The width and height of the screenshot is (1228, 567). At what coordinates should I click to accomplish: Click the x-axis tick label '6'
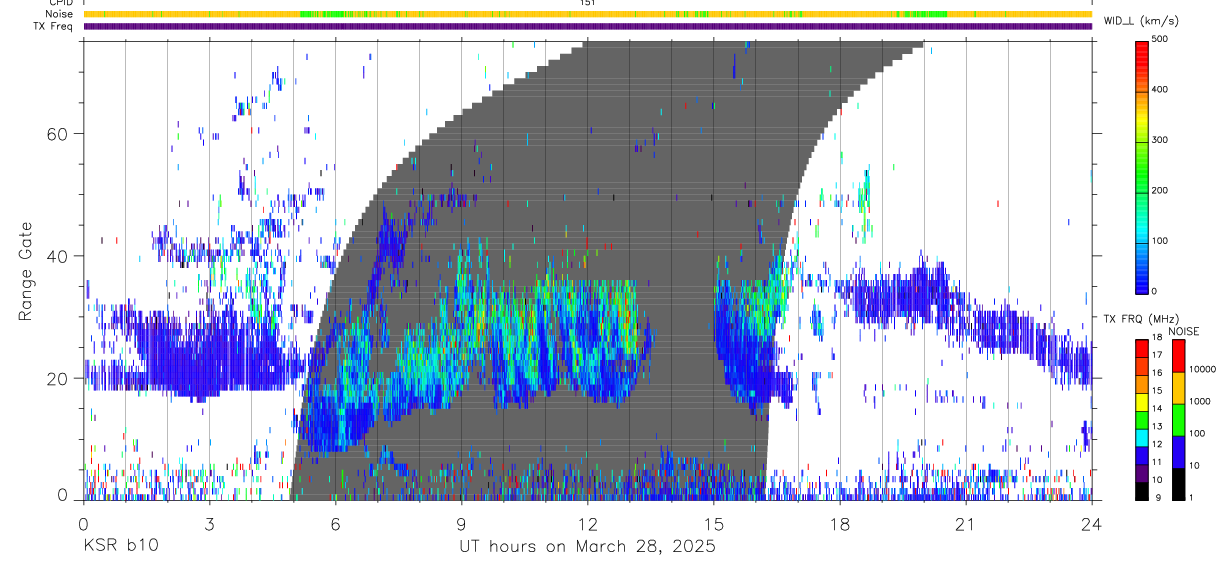click(336, 524)
